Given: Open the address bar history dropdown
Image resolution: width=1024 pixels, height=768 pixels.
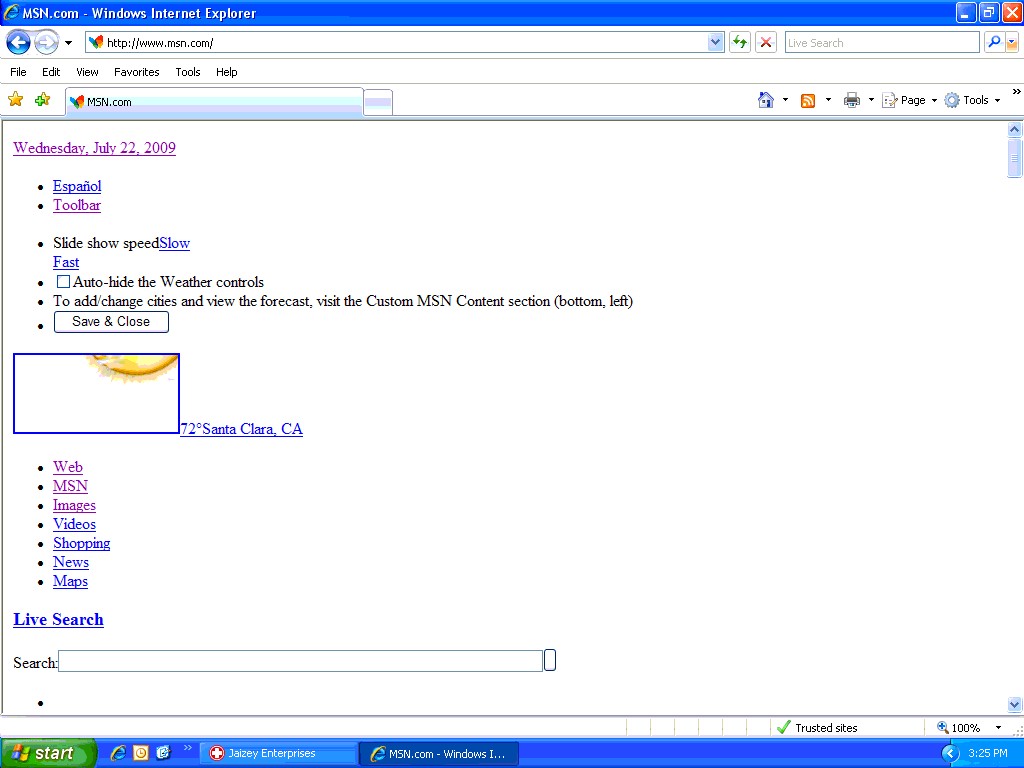Looking at the screenshot, I should pos(714,42).
